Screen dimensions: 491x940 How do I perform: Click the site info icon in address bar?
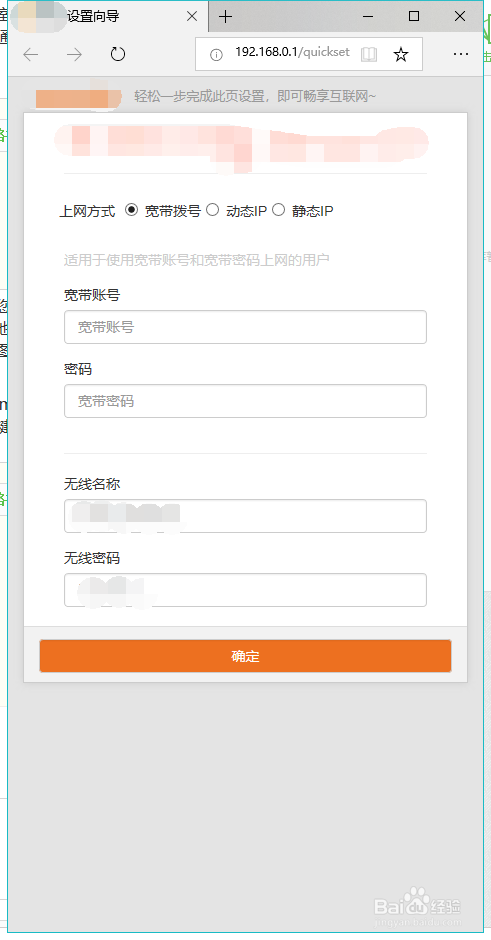coord(216,55)
